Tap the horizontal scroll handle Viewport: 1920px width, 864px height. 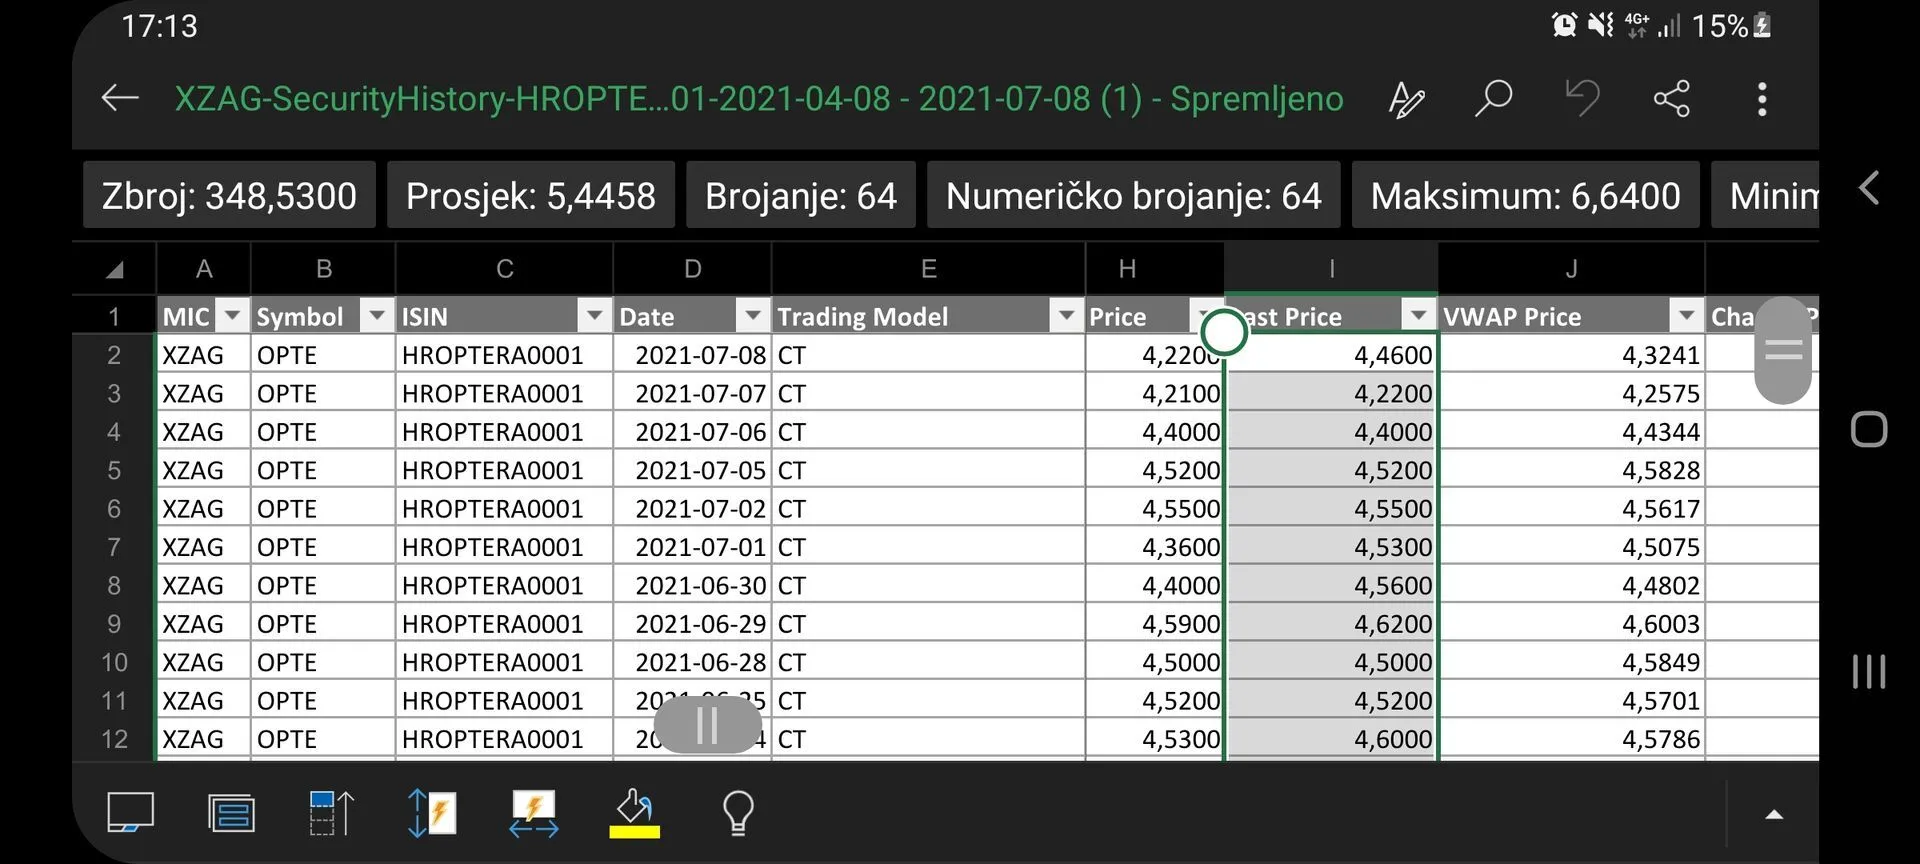click(x=707, y=725)
